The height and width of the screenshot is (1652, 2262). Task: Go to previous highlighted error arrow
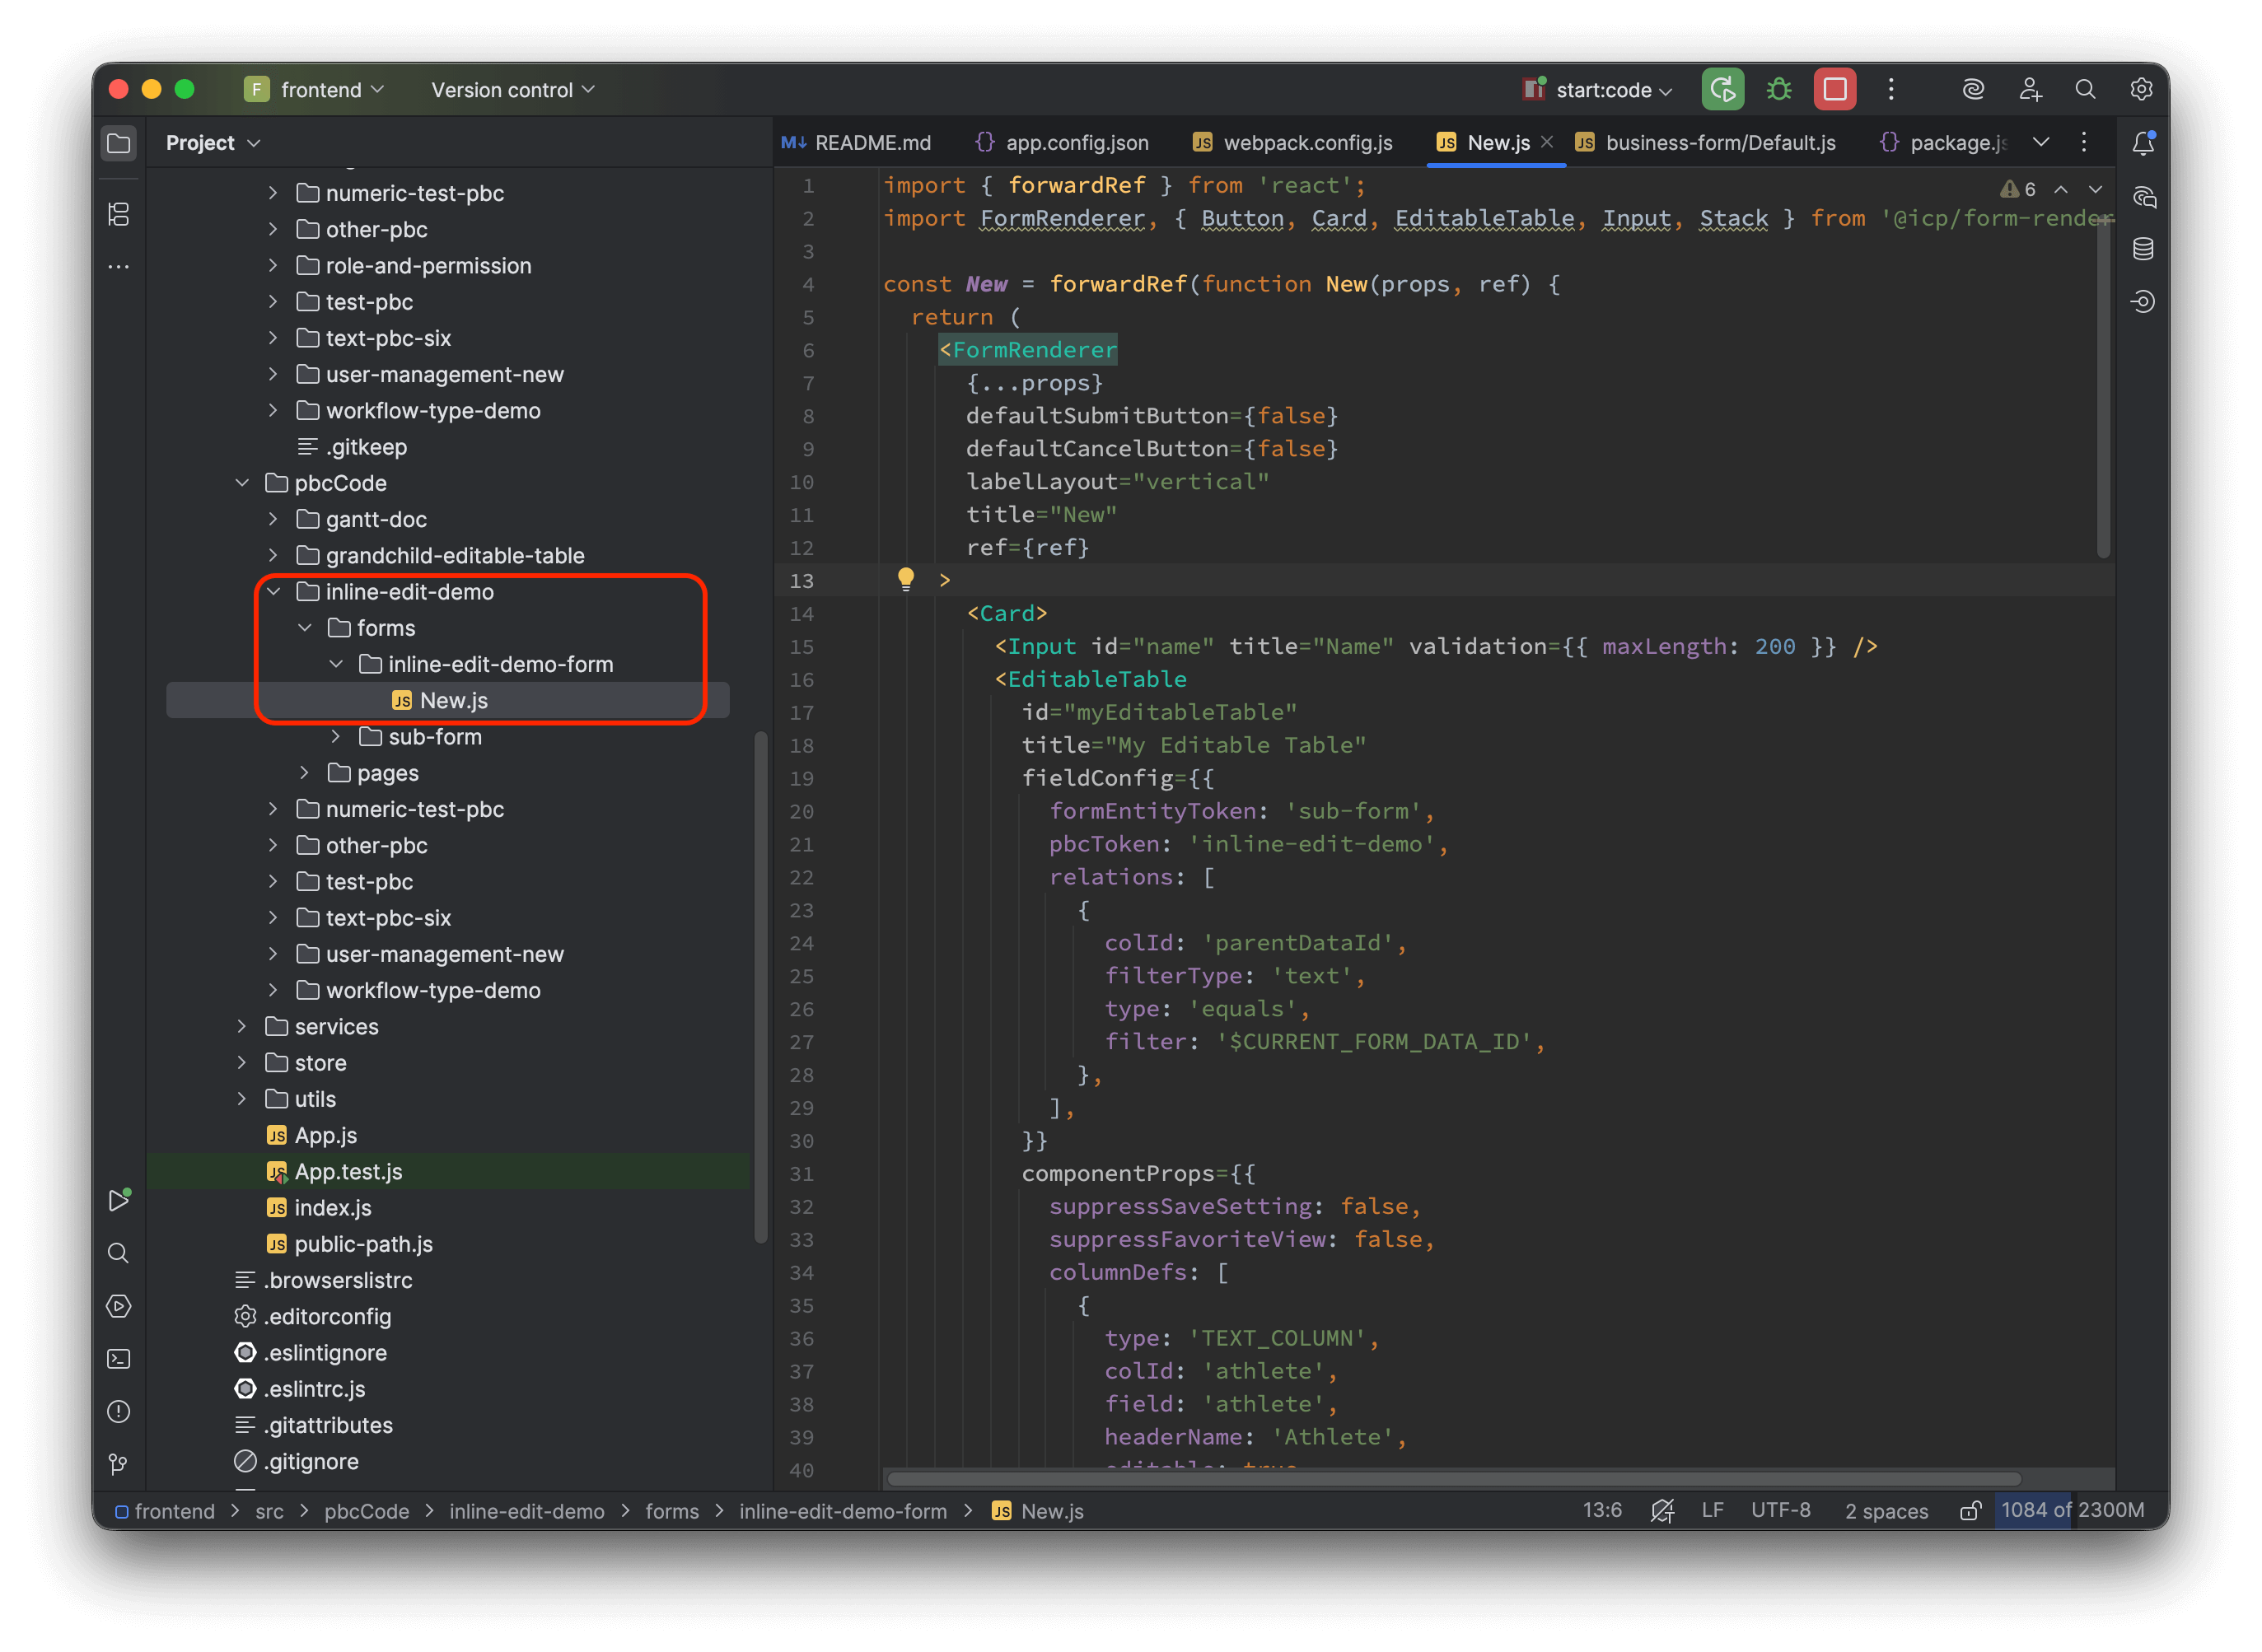pos(2061,189)
